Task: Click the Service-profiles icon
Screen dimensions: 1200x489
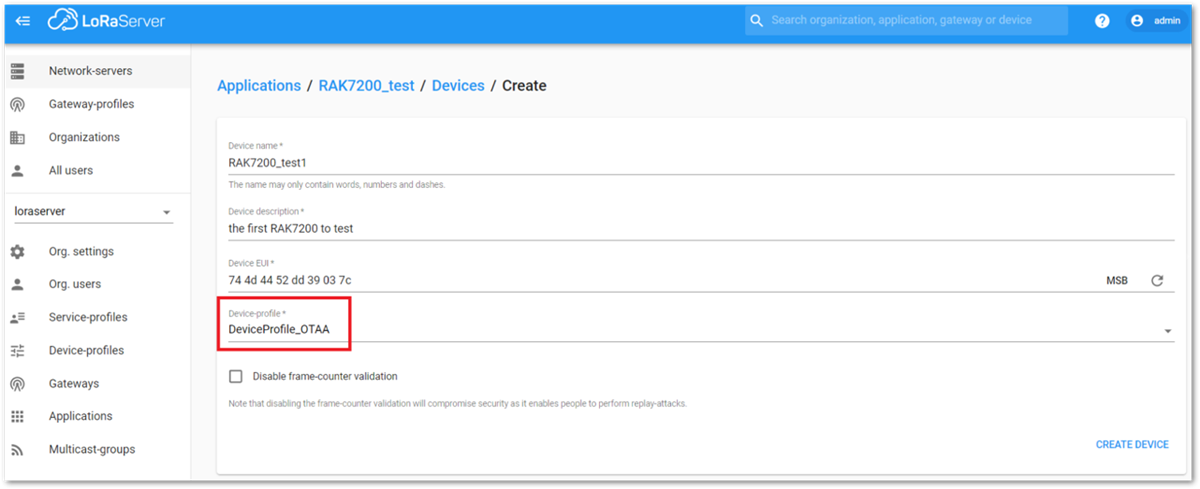Action: click(17, 318)
